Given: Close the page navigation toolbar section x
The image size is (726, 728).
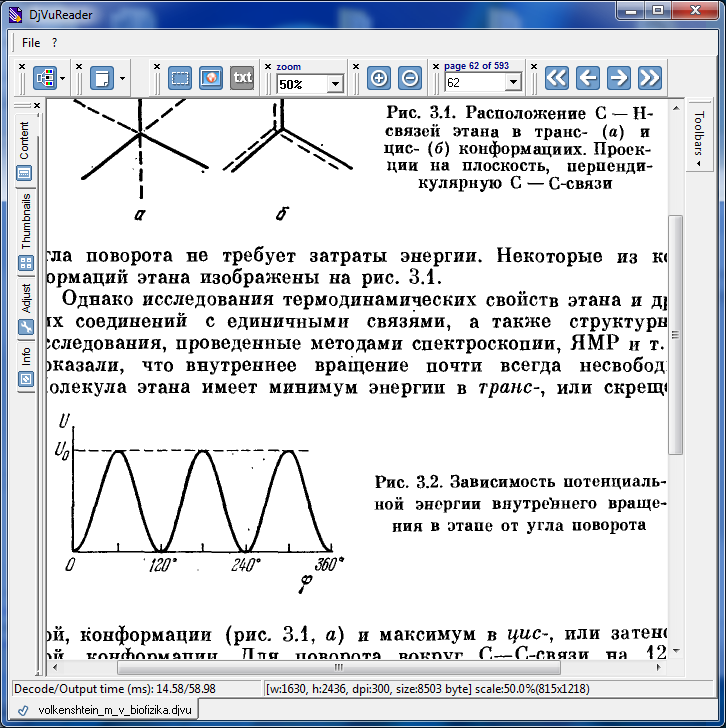Looking at the screenshot, I should click(436, 66).
